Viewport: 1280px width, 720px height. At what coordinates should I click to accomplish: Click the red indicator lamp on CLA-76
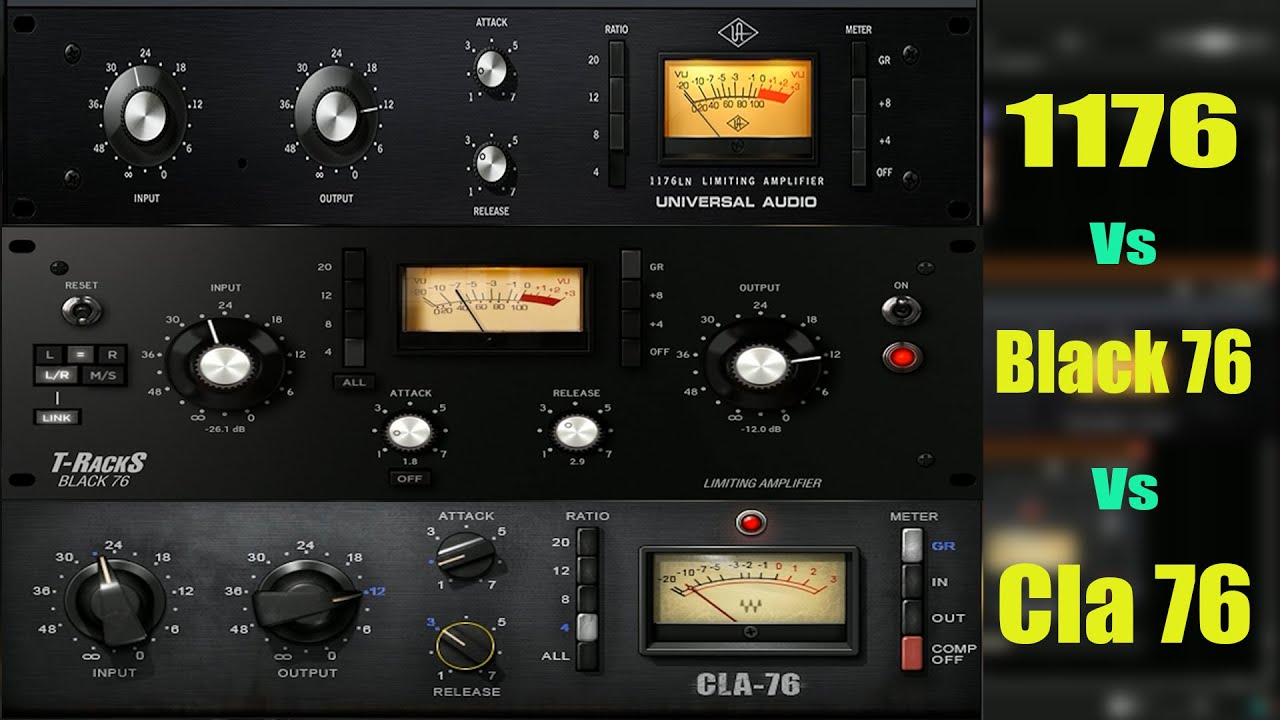749,522
